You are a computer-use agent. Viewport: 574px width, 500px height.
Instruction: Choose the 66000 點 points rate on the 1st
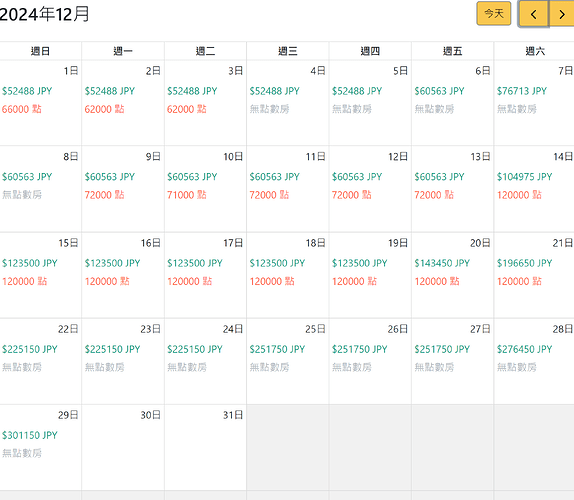point(22,109)
